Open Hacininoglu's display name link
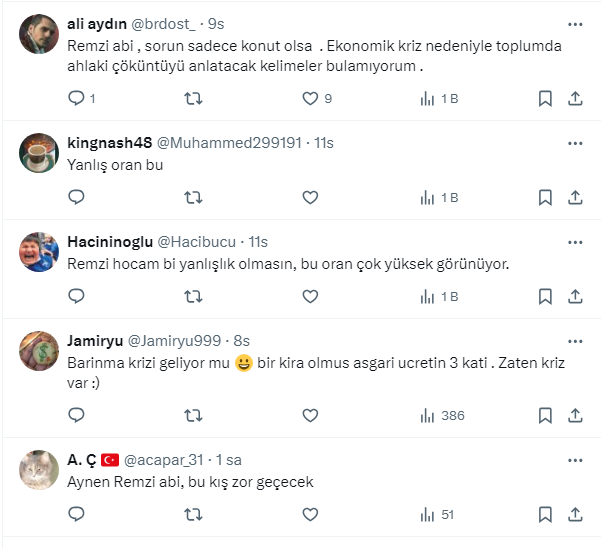This screenshot has width=601, height=549. [110, 241]
